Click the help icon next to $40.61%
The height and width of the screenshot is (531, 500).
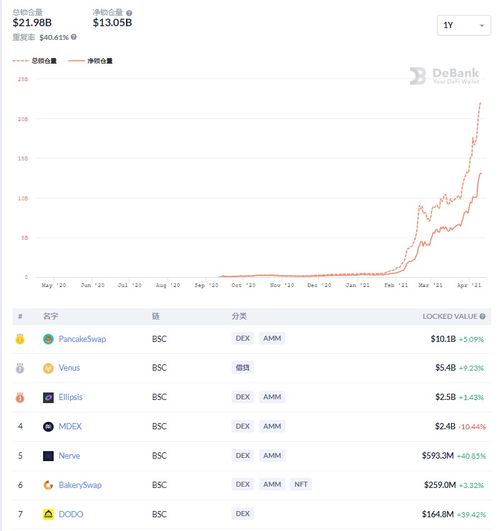74,37
